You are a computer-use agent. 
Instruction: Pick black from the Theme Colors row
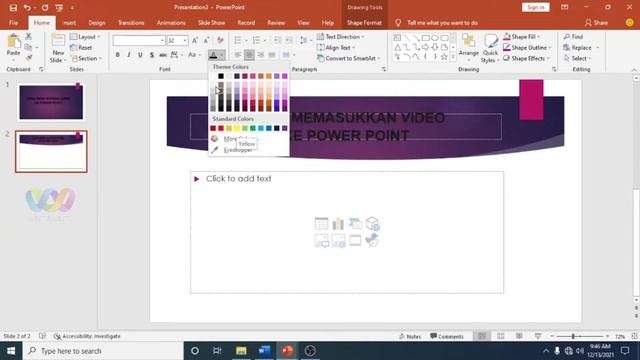[221, 76]
